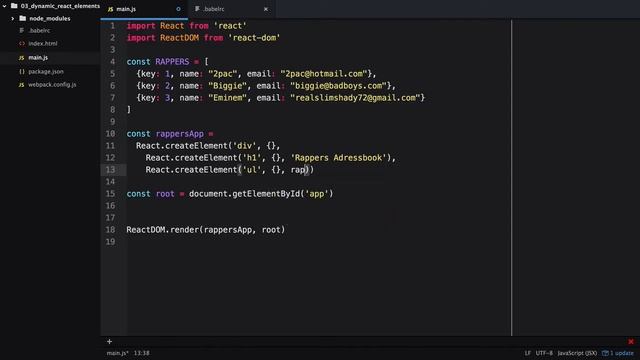The image size is (640, 360).
Task: Click the JS icon beside webpack.config.js
Action: click(x=21, y=85)
